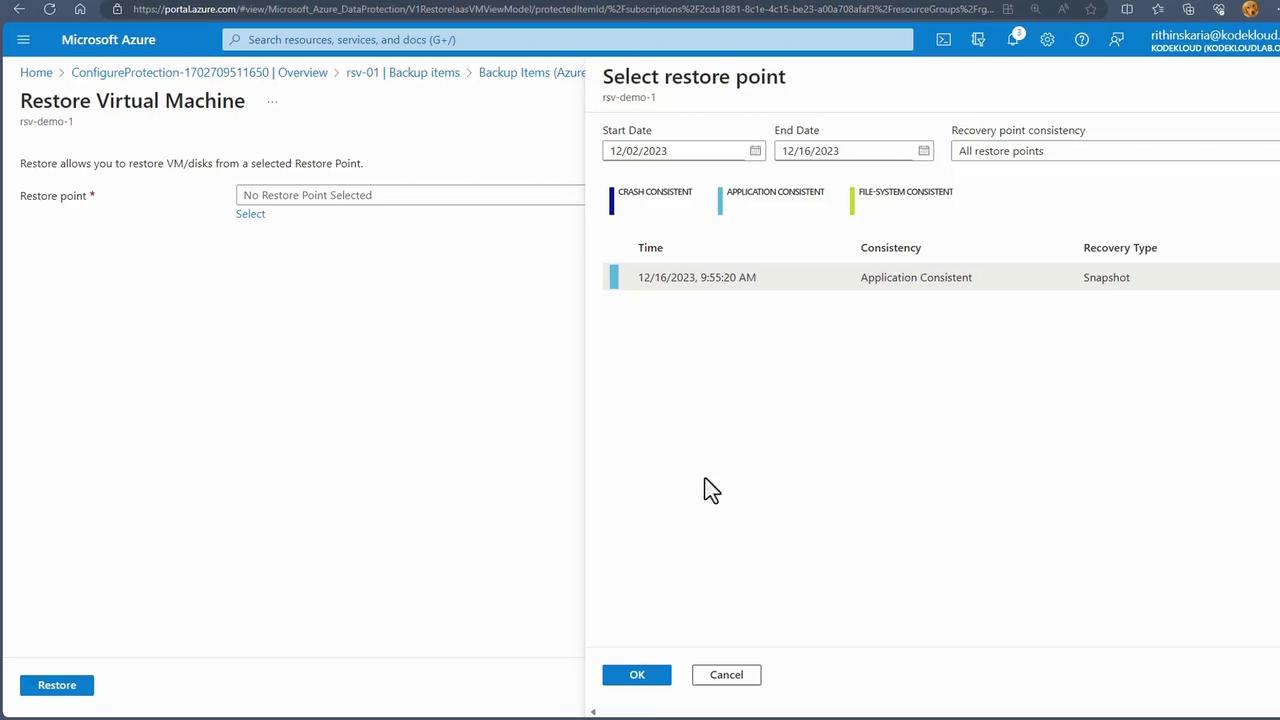1280x720 pixels.
Task: Click the CRASH CONSISTENT legend label
Action: pyautogui.click(x=655, y=192)
